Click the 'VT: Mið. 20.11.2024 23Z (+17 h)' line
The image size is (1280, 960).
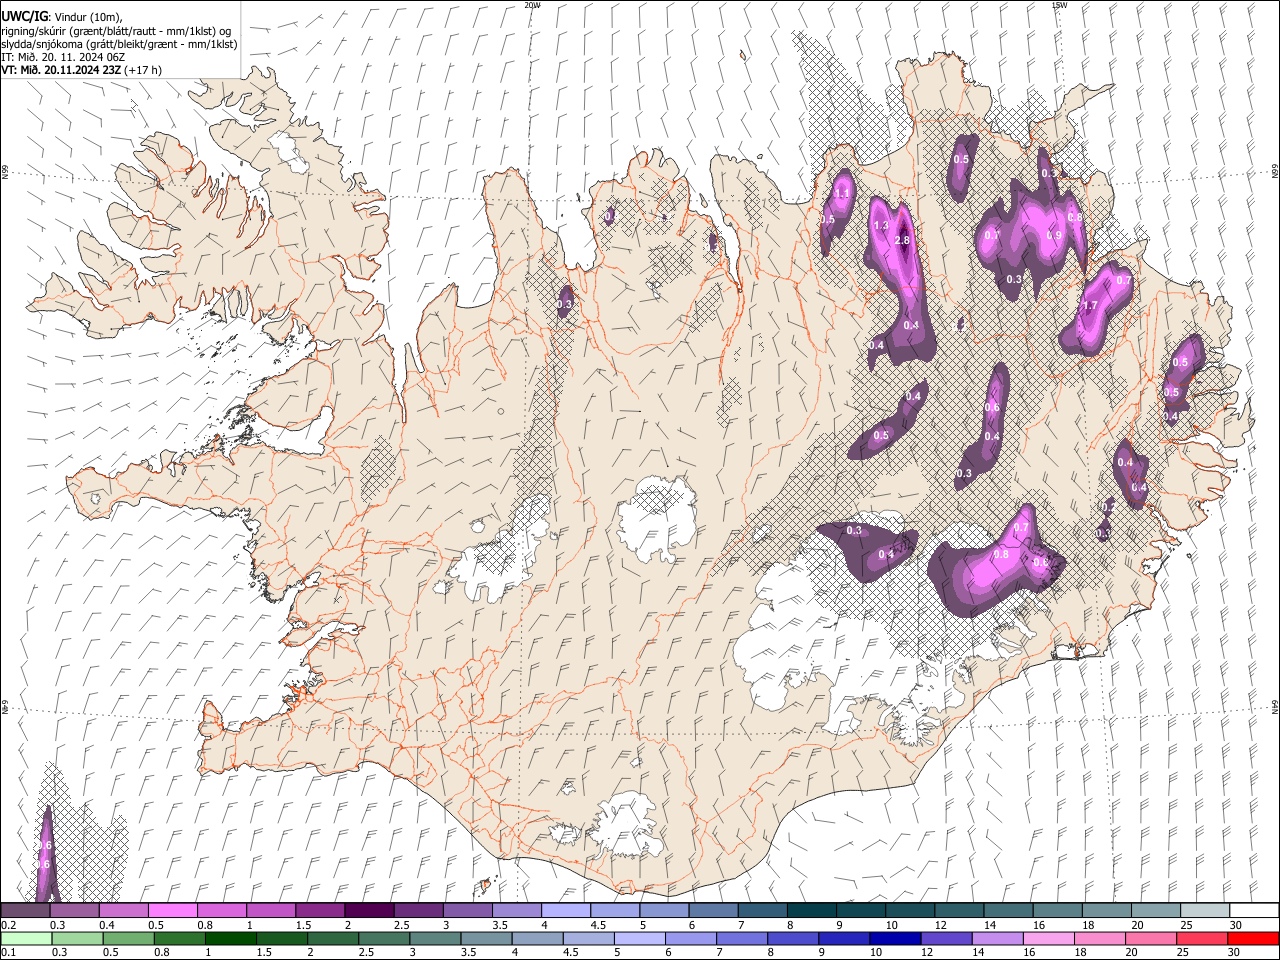tap(81, 70)
